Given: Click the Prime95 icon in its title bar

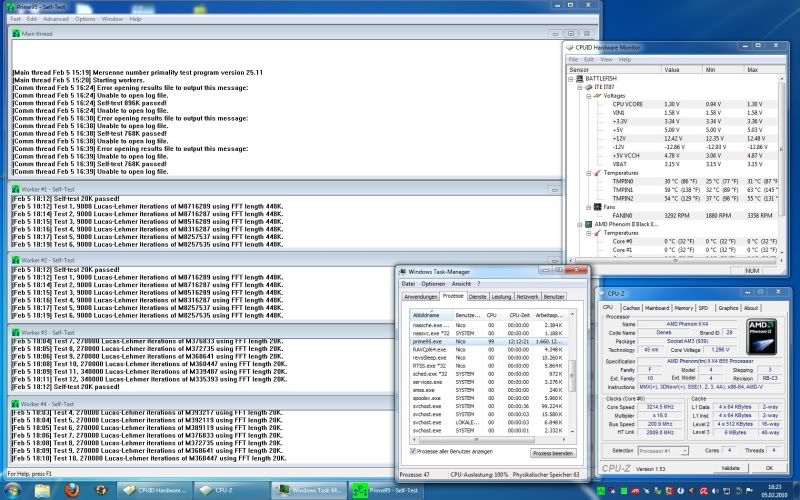Looking at the screenshot, I should [10, 7].
